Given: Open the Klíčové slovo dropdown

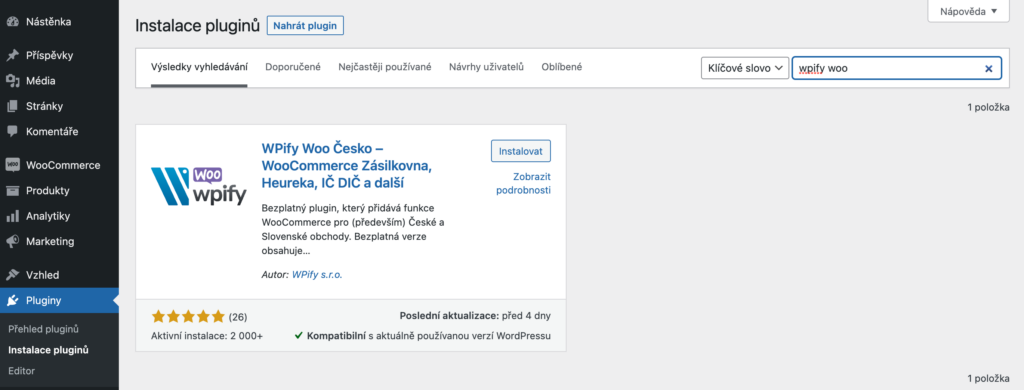Looking at the screenshot, I should click(744, 68).
